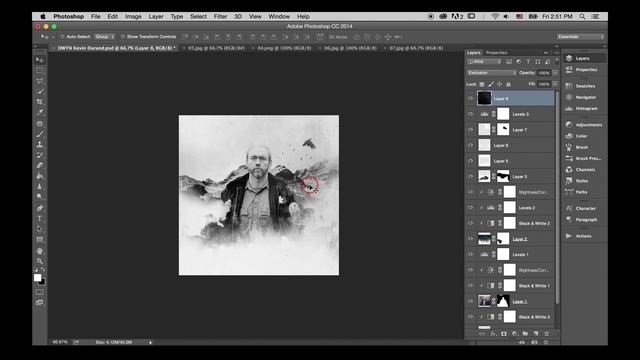Viewport: 640px width, 360px height.
Task: Select the Lasso tool
Action: (40, 81)
